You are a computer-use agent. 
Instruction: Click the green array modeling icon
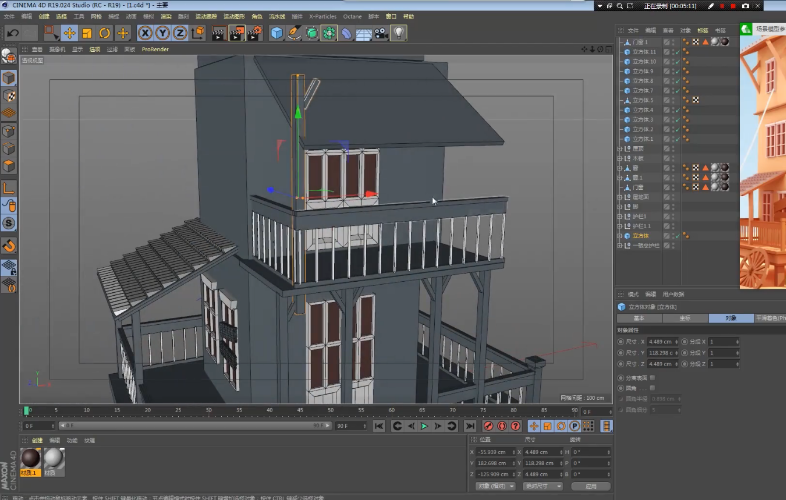coord(329,33)
